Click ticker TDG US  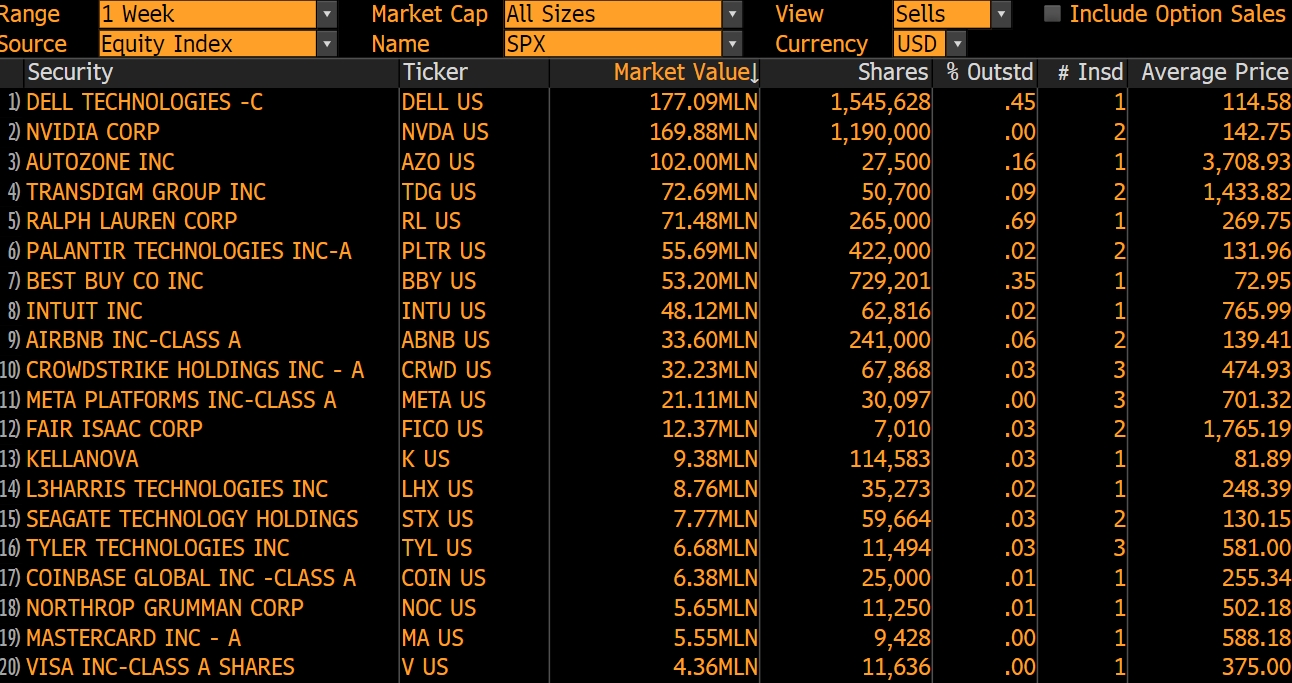[x=438, y=191]
